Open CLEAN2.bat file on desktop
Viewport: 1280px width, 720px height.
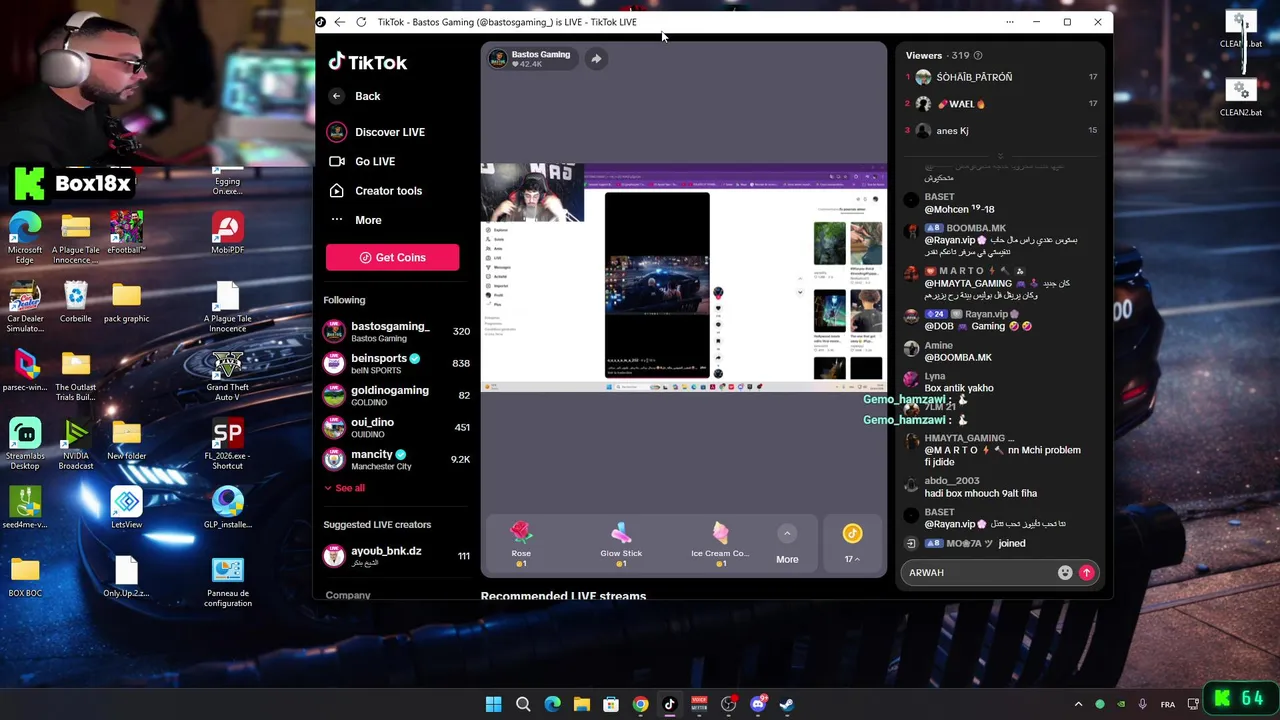[x=1240, y=98]
